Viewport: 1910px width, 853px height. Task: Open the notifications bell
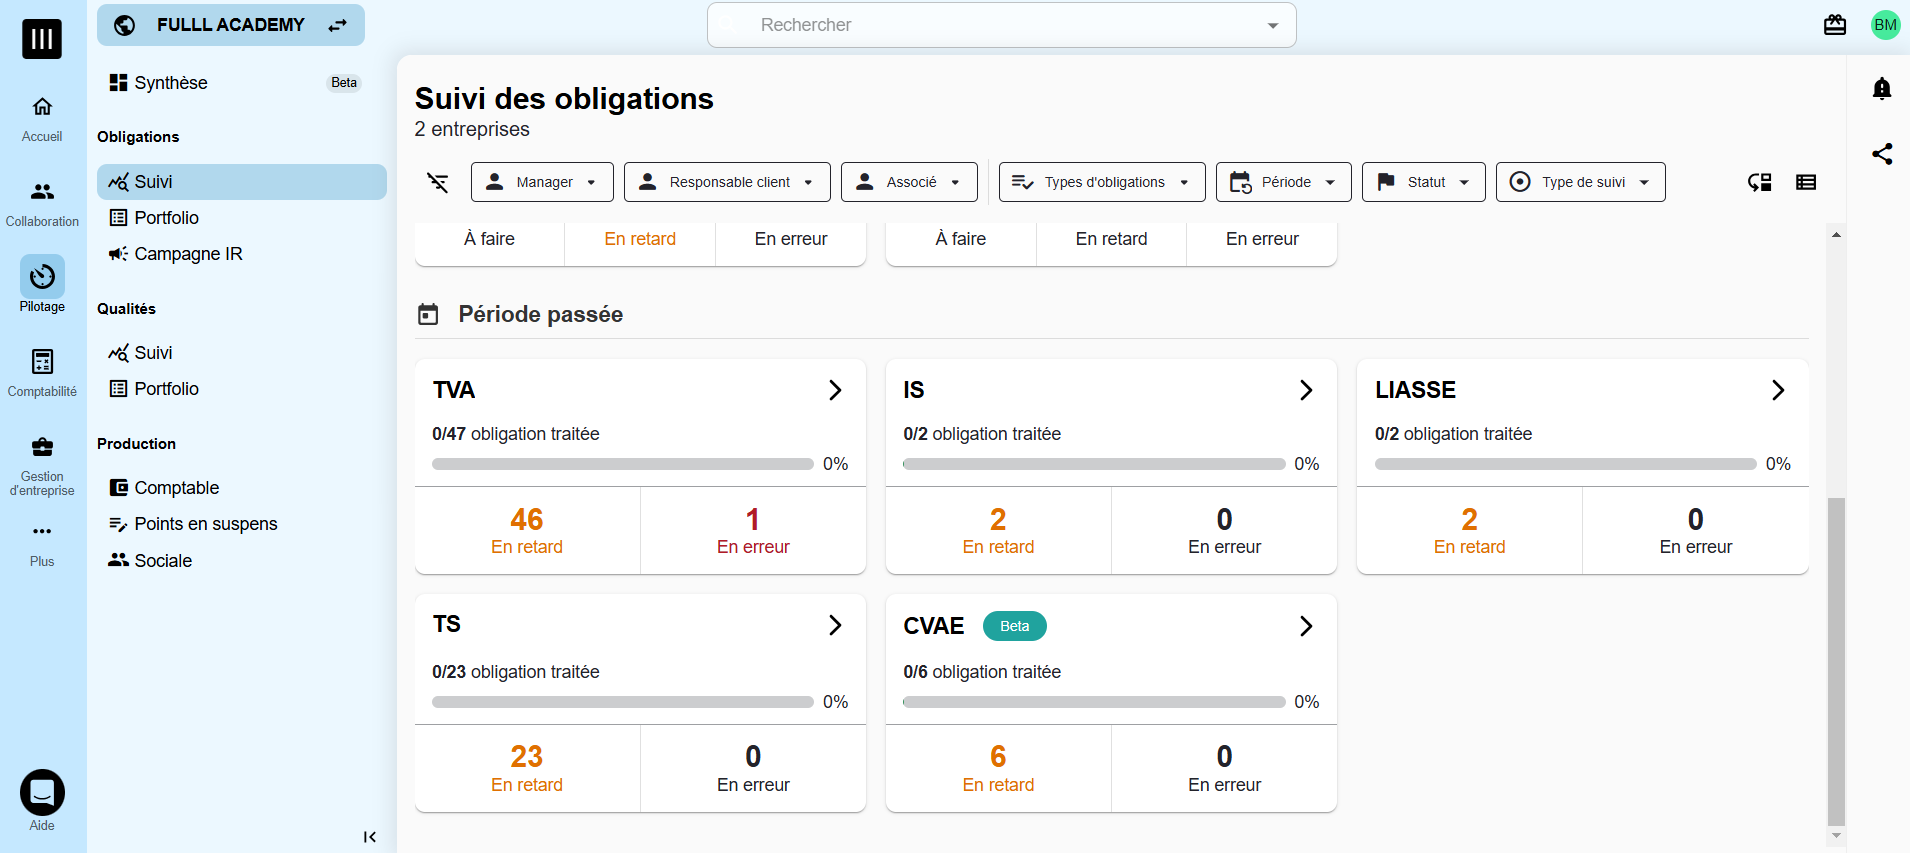pos(1881,89)
